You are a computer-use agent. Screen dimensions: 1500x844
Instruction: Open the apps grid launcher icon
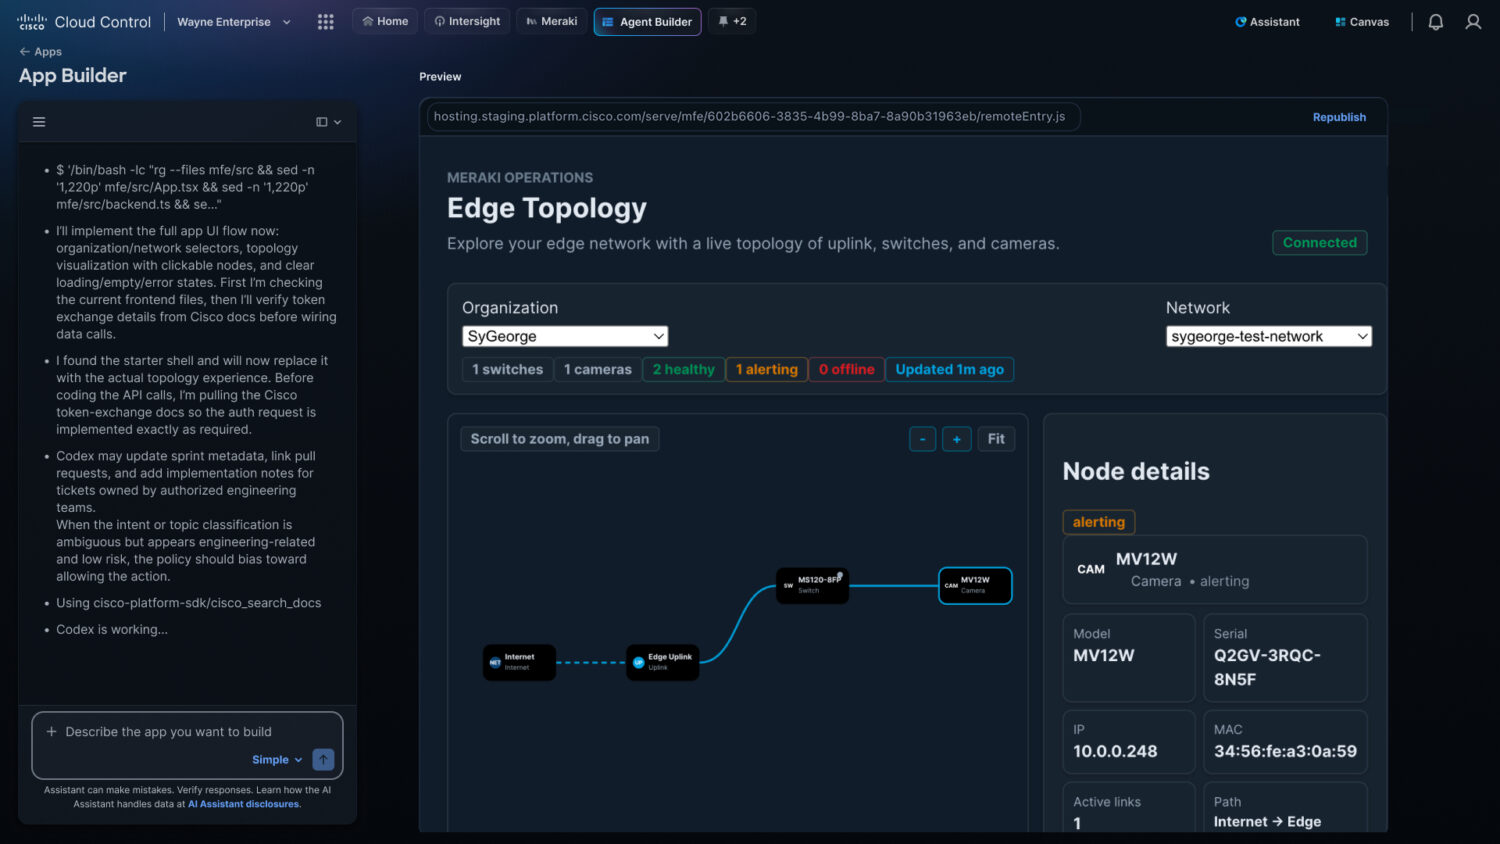click(x=325, y=22)
